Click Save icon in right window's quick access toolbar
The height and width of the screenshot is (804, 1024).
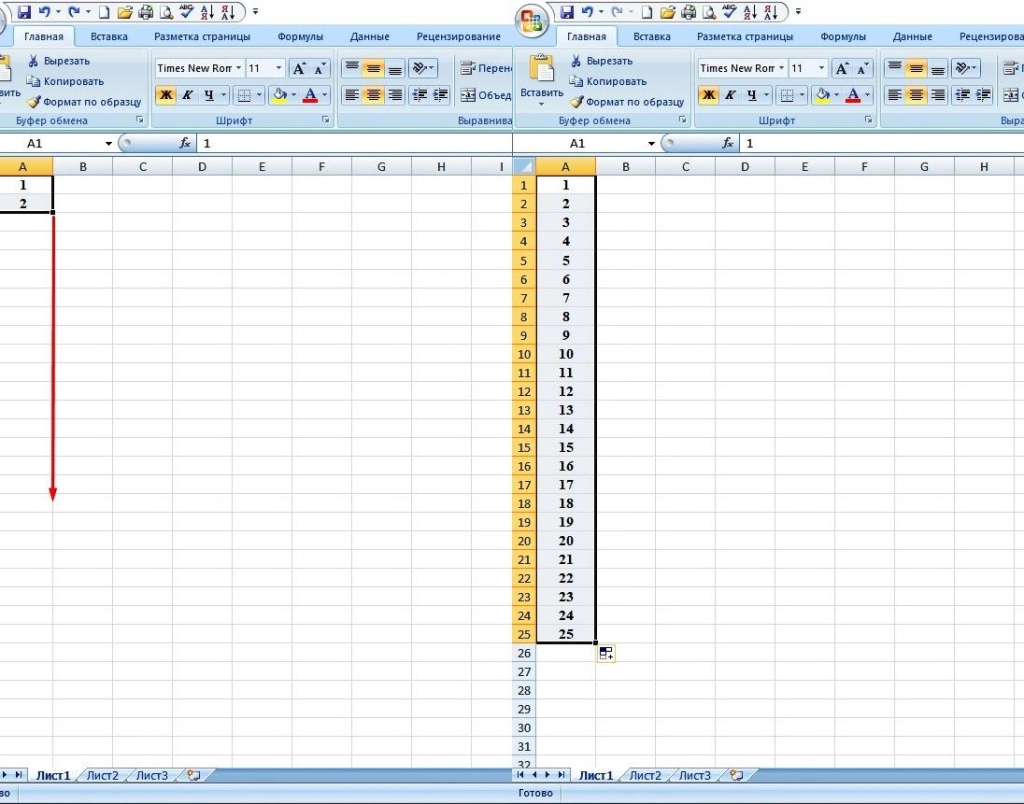(567, 12)
